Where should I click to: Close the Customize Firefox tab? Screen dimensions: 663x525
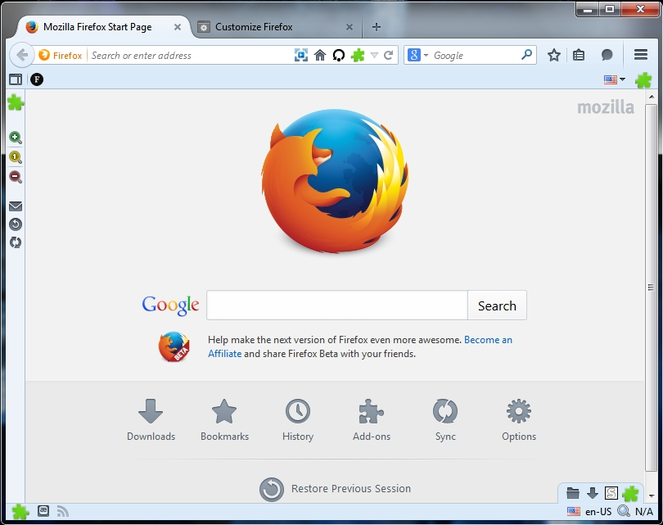(349, 27)
